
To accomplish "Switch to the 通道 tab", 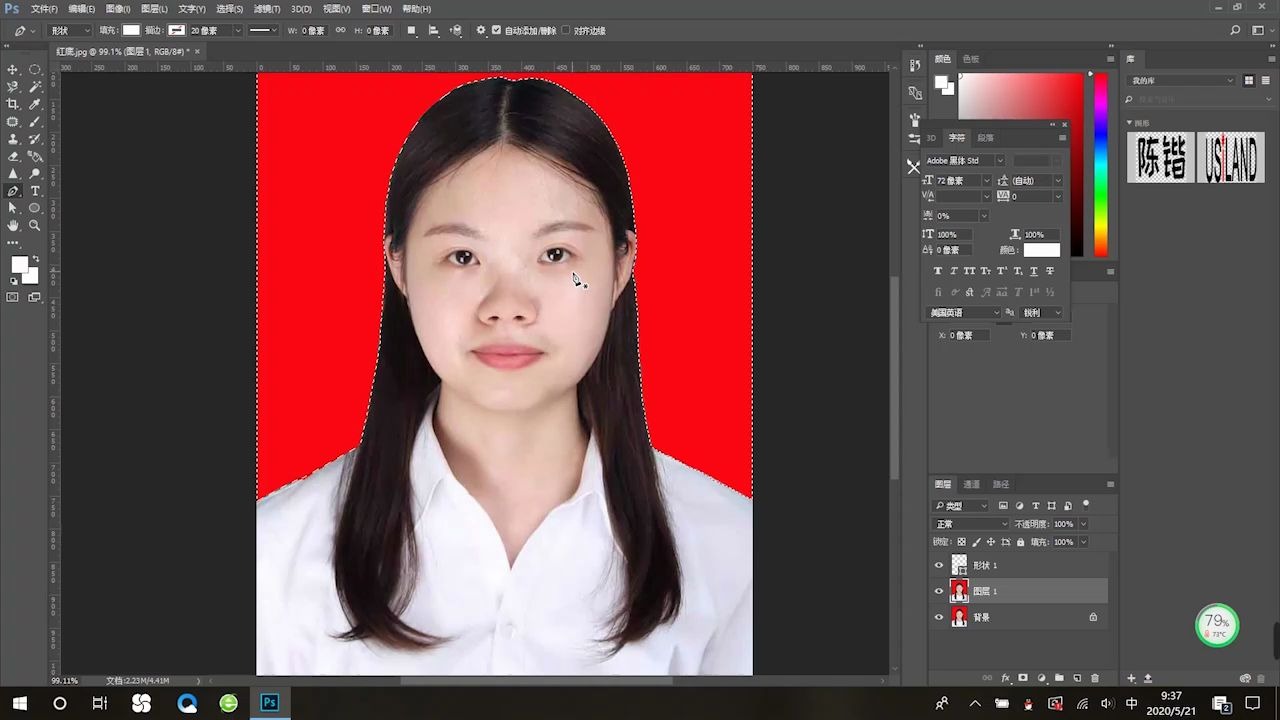I will pyautogui.click(x=971, y=484).
